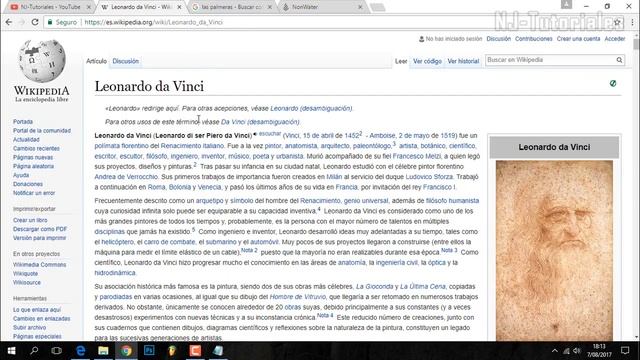640x360 pixels.
Task: Open Lo que enlaza aquí link
Action: [x=37, y=310]
